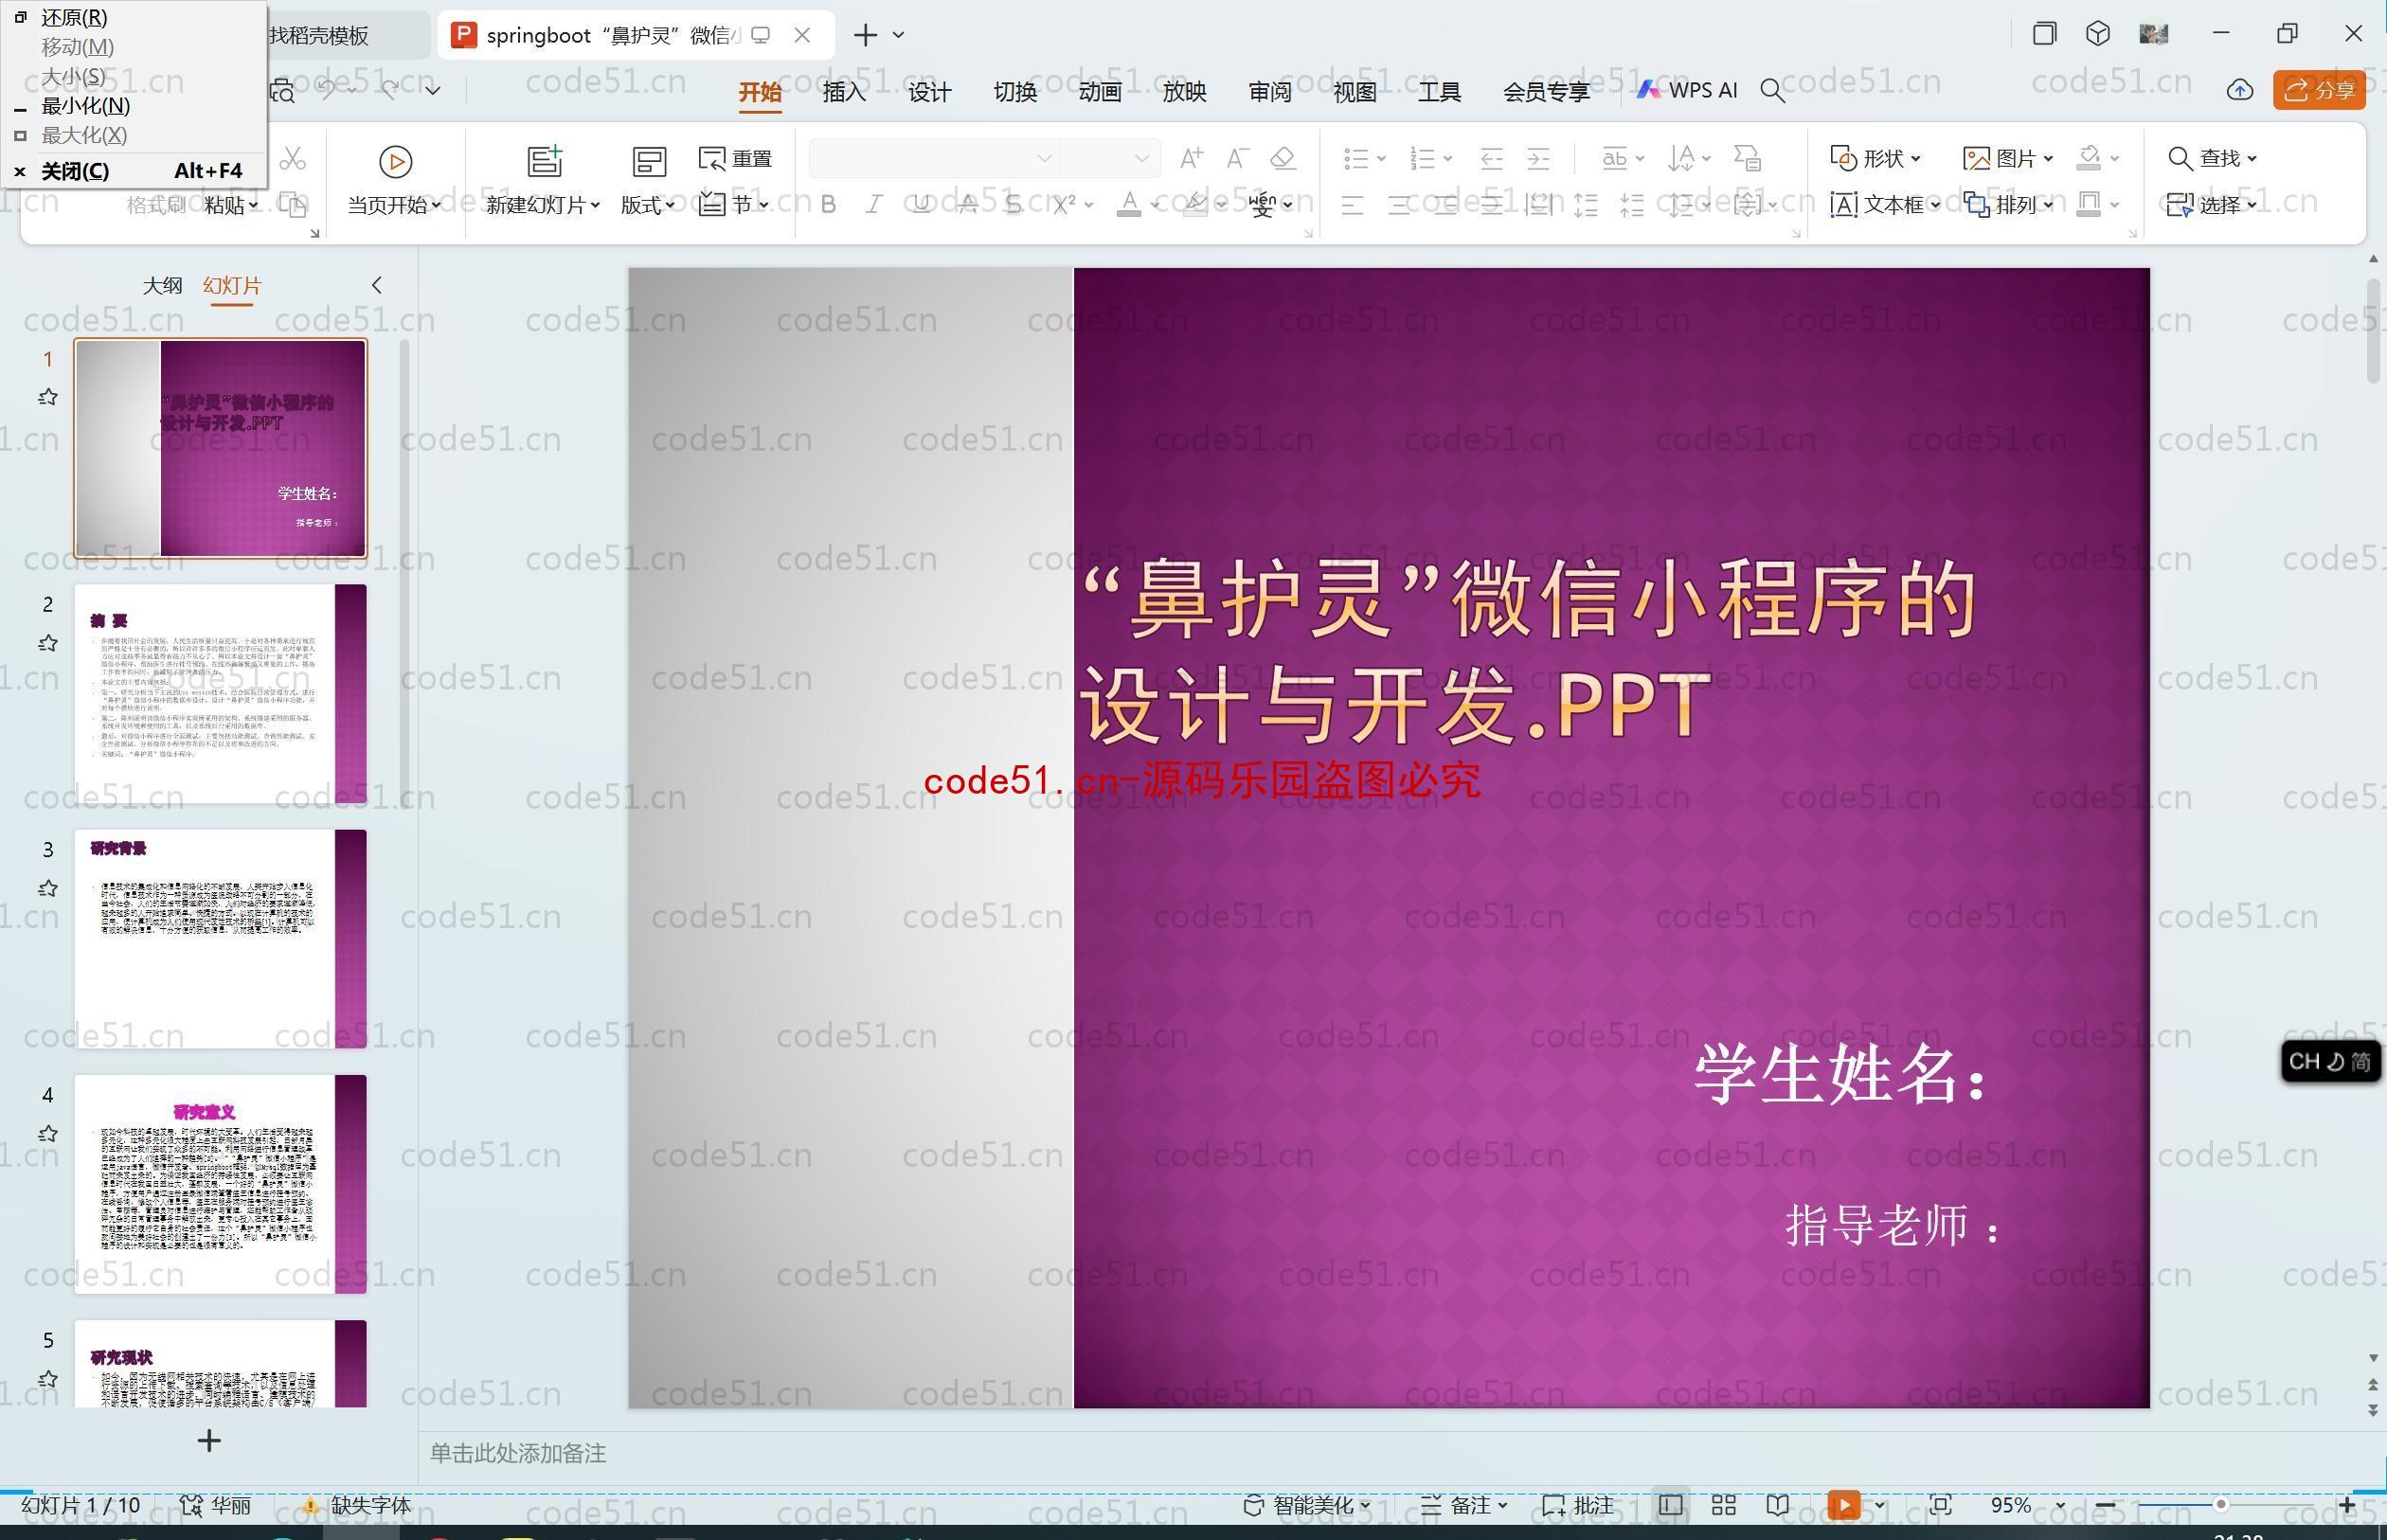The width and height of the screenshot is (2387, 1540).
Task: Select the 开始 ribbon tab
Action: (761, 92)
